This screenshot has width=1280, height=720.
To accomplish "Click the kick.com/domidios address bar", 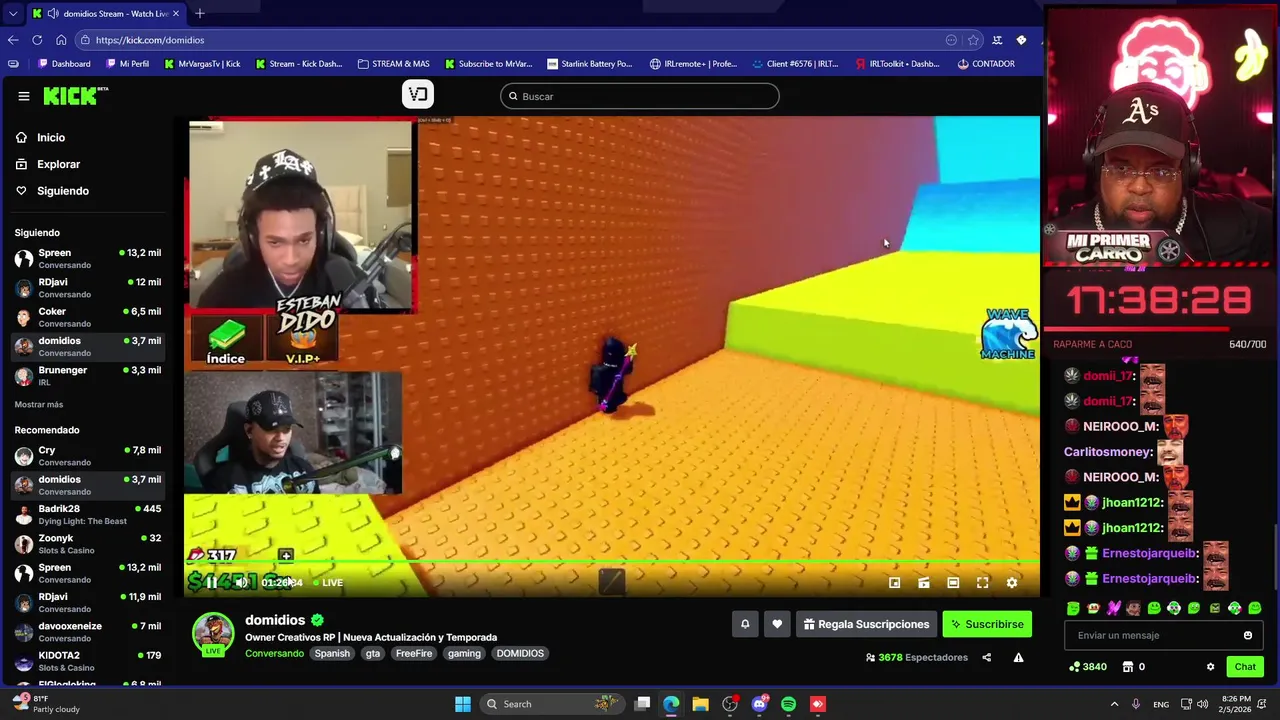I will pyautogui.click(x=510, y=40).
